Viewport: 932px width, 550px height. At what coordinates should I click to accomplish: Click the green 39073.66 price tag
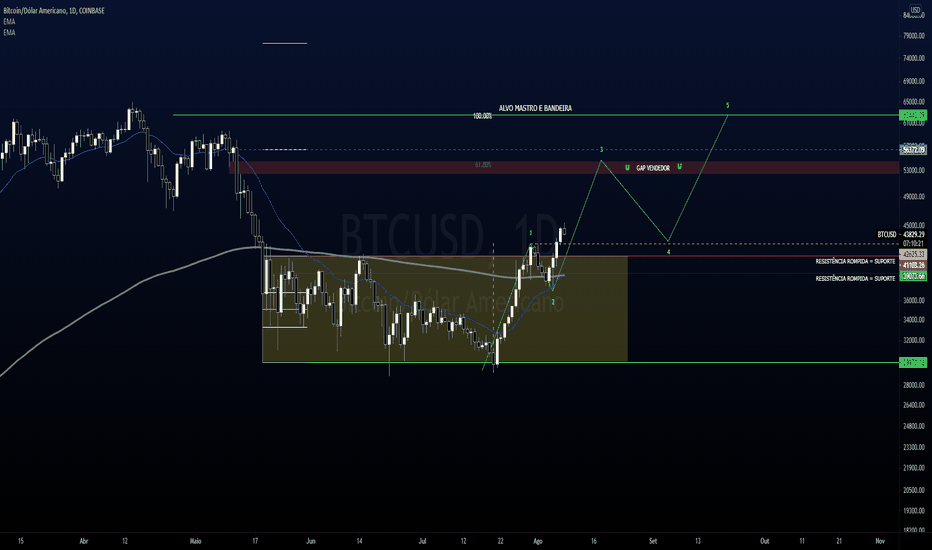tap(913, 276)
